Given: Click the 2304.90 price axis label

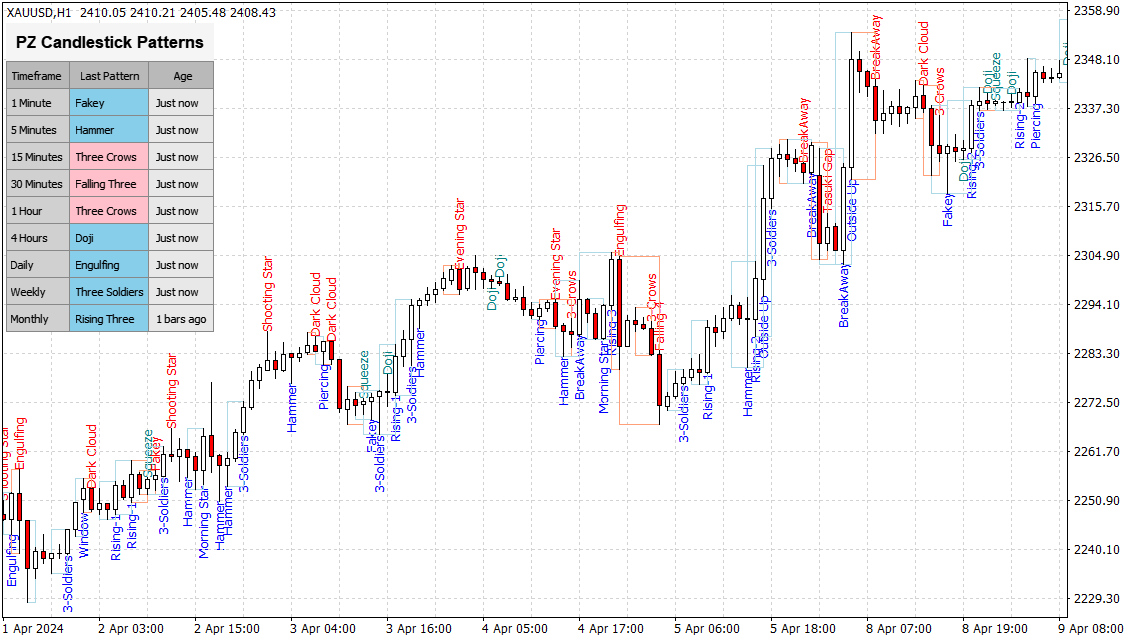Looking at the screenshot, I should pos(1096,256).
